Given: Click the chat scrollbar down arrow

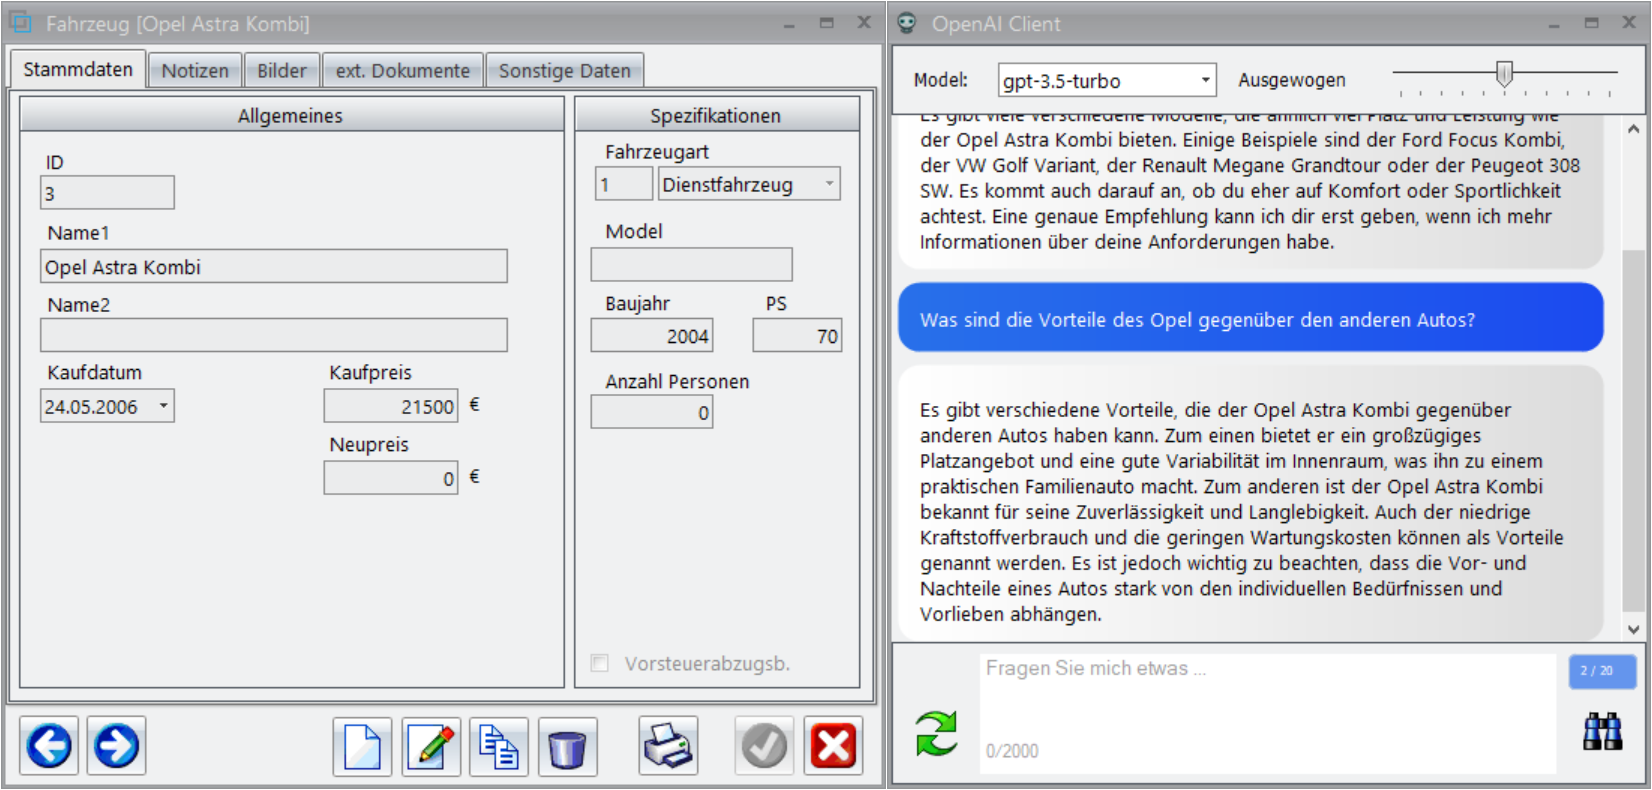Looking at the screenshot, I should (x=1633, y=629).
